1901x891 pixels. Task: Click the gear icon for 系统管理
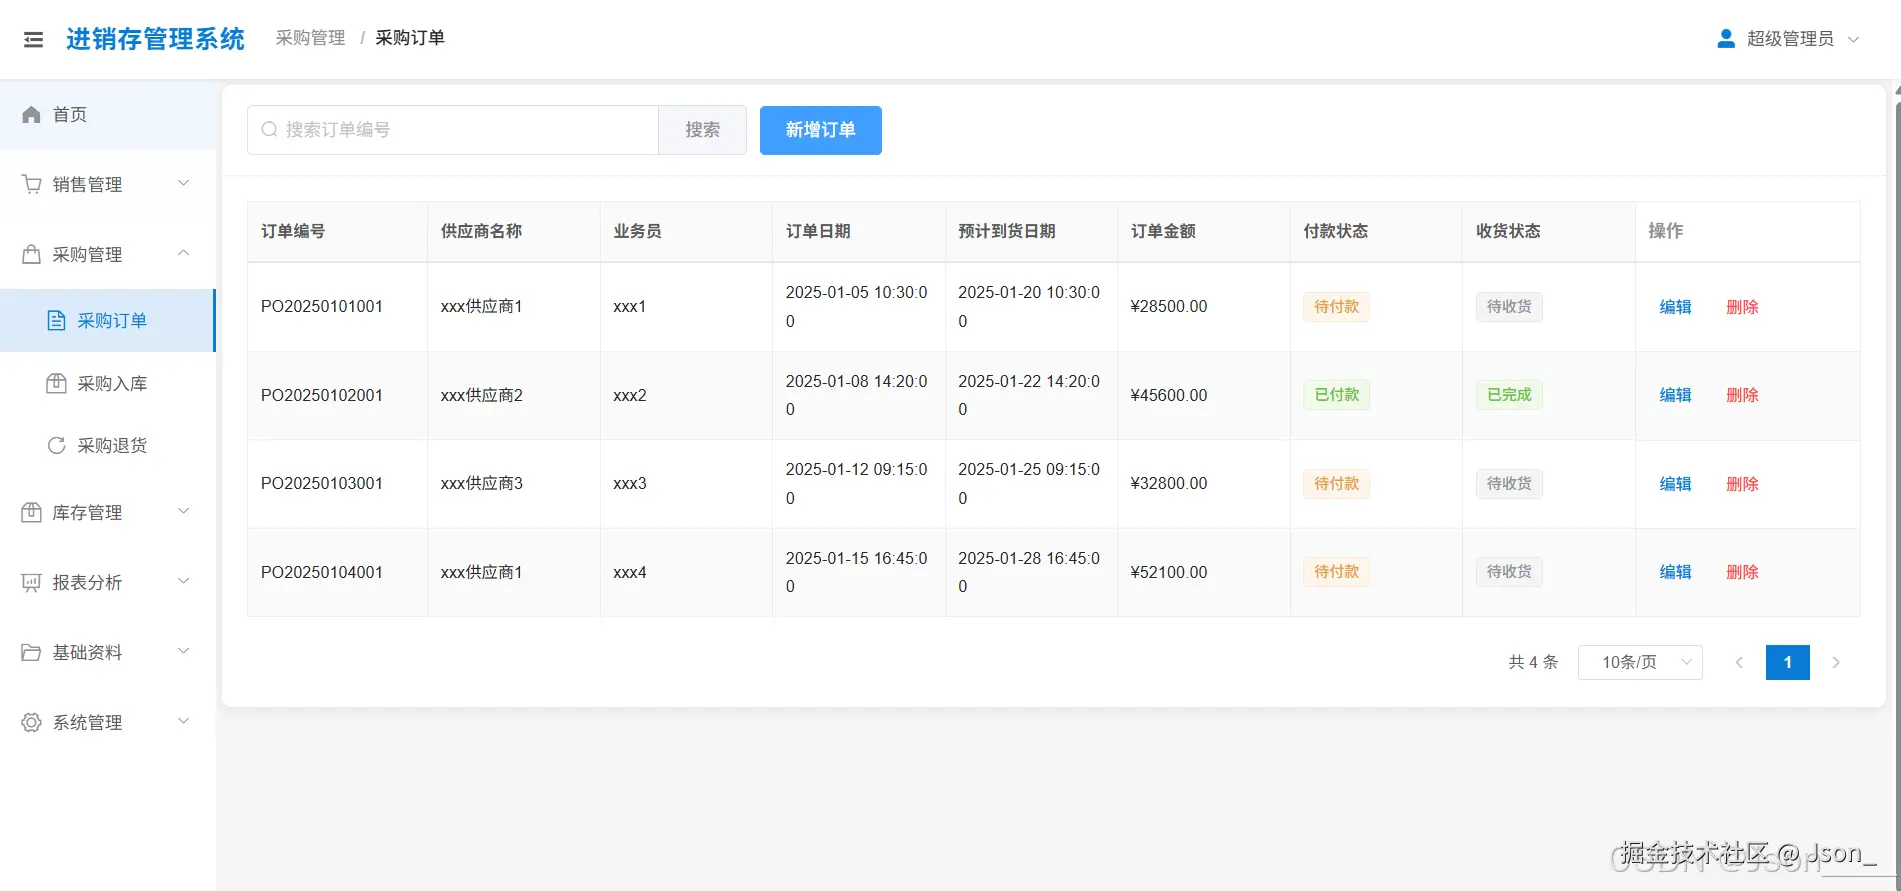tap(32, 722)
